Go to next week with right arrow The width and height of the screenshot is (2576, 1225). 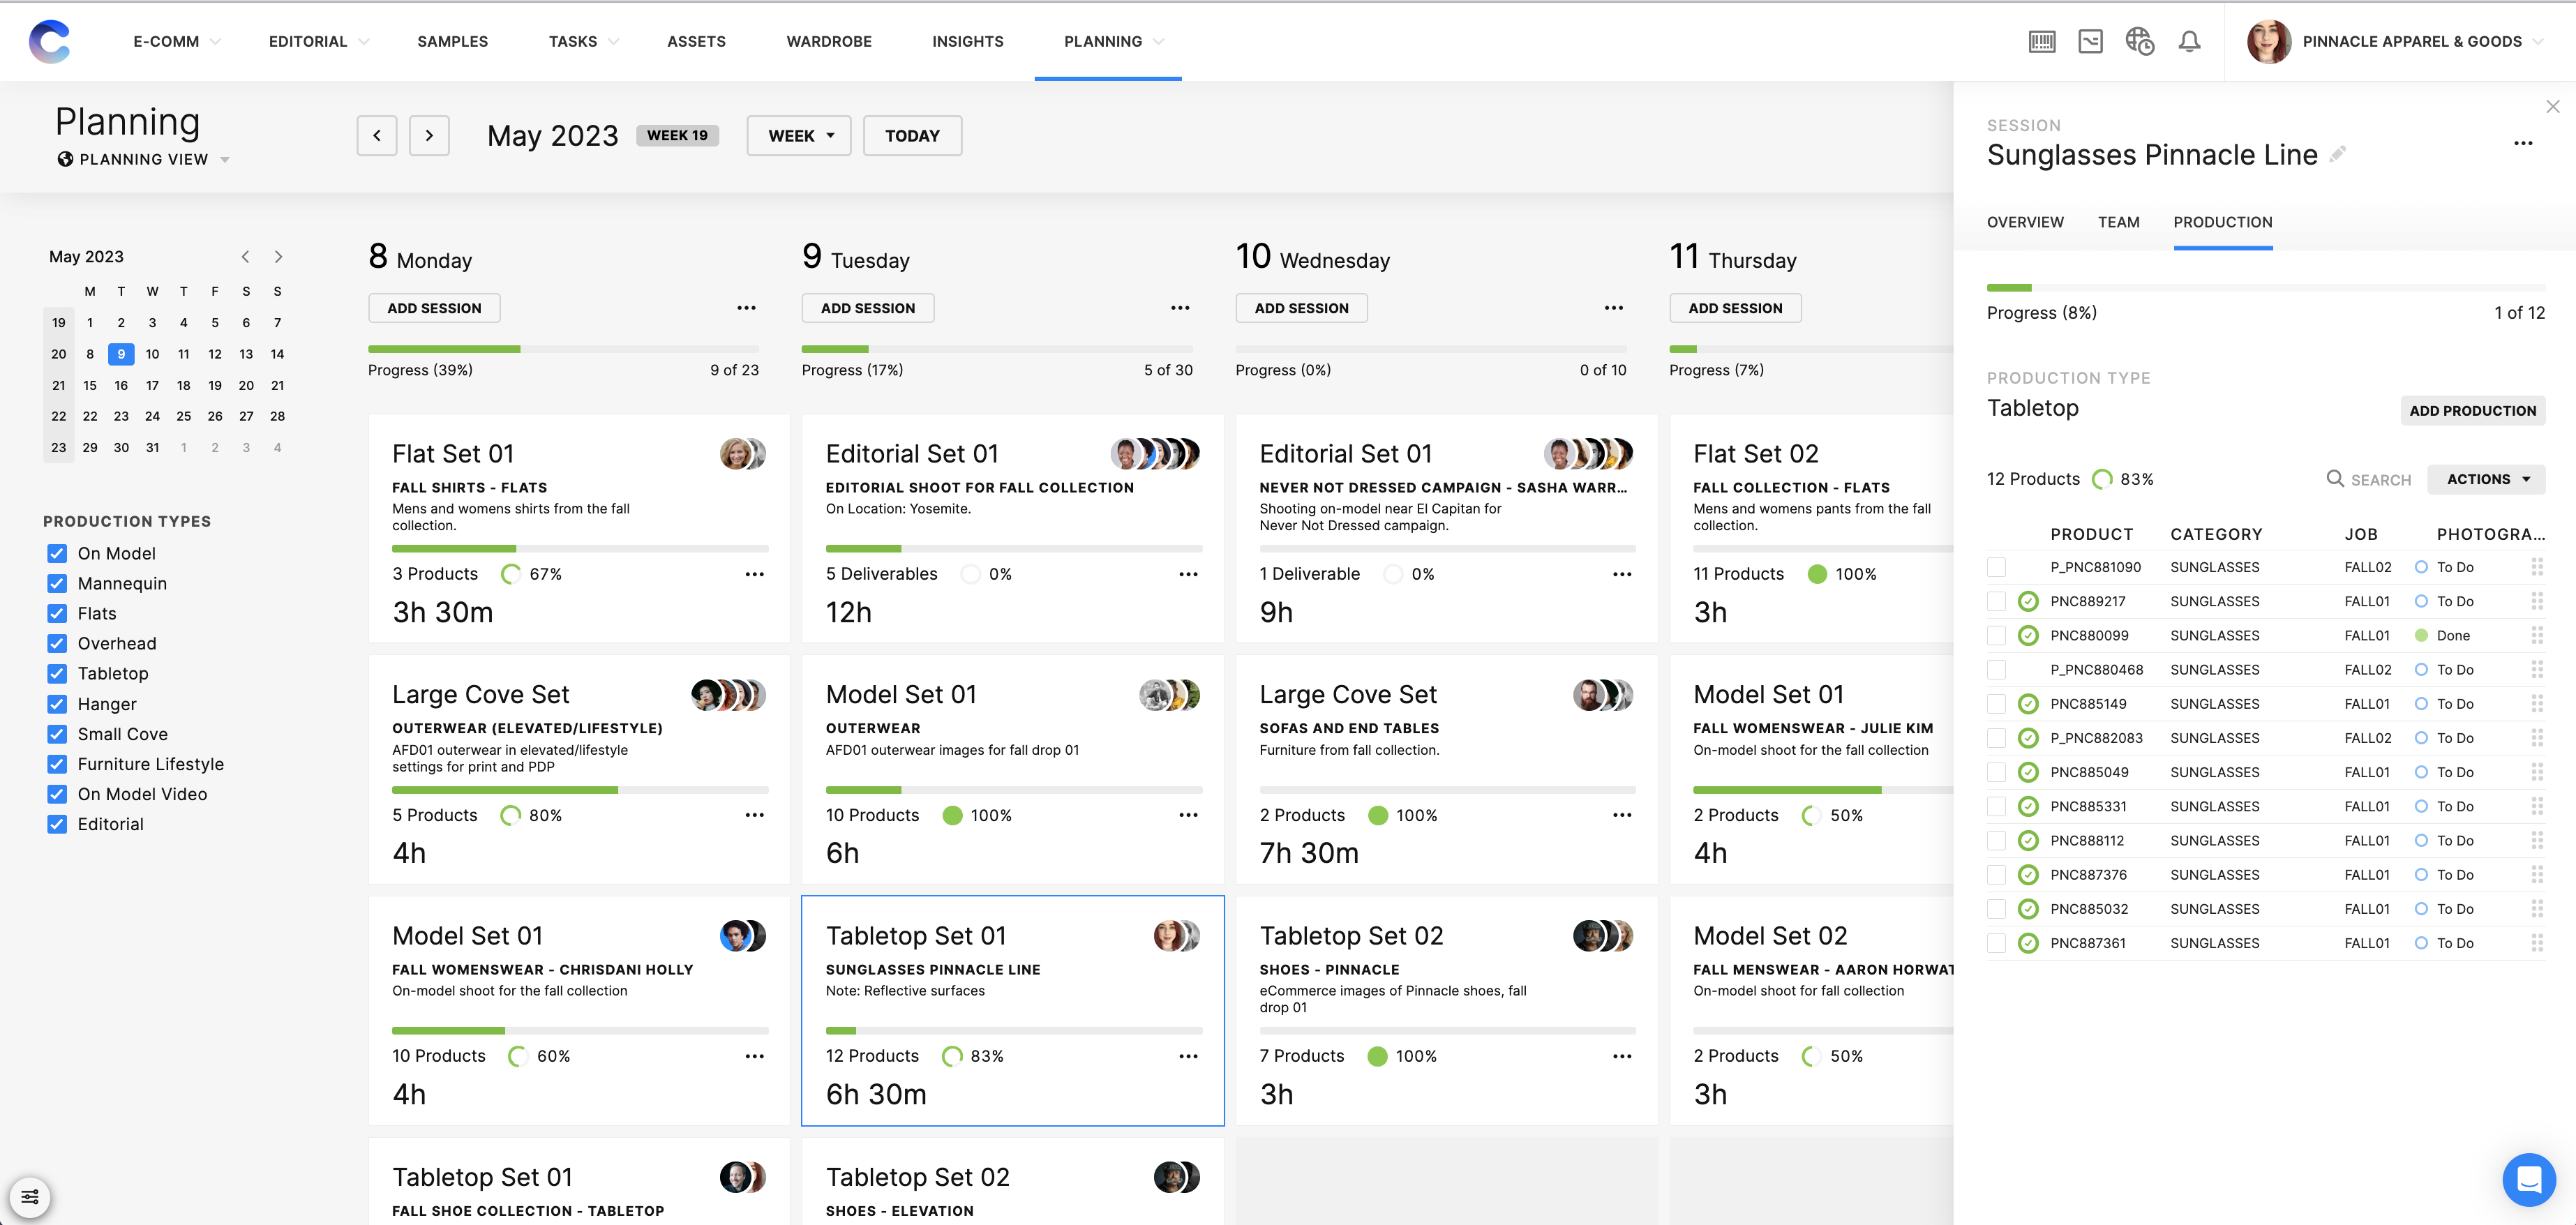[x=429, y=135]
